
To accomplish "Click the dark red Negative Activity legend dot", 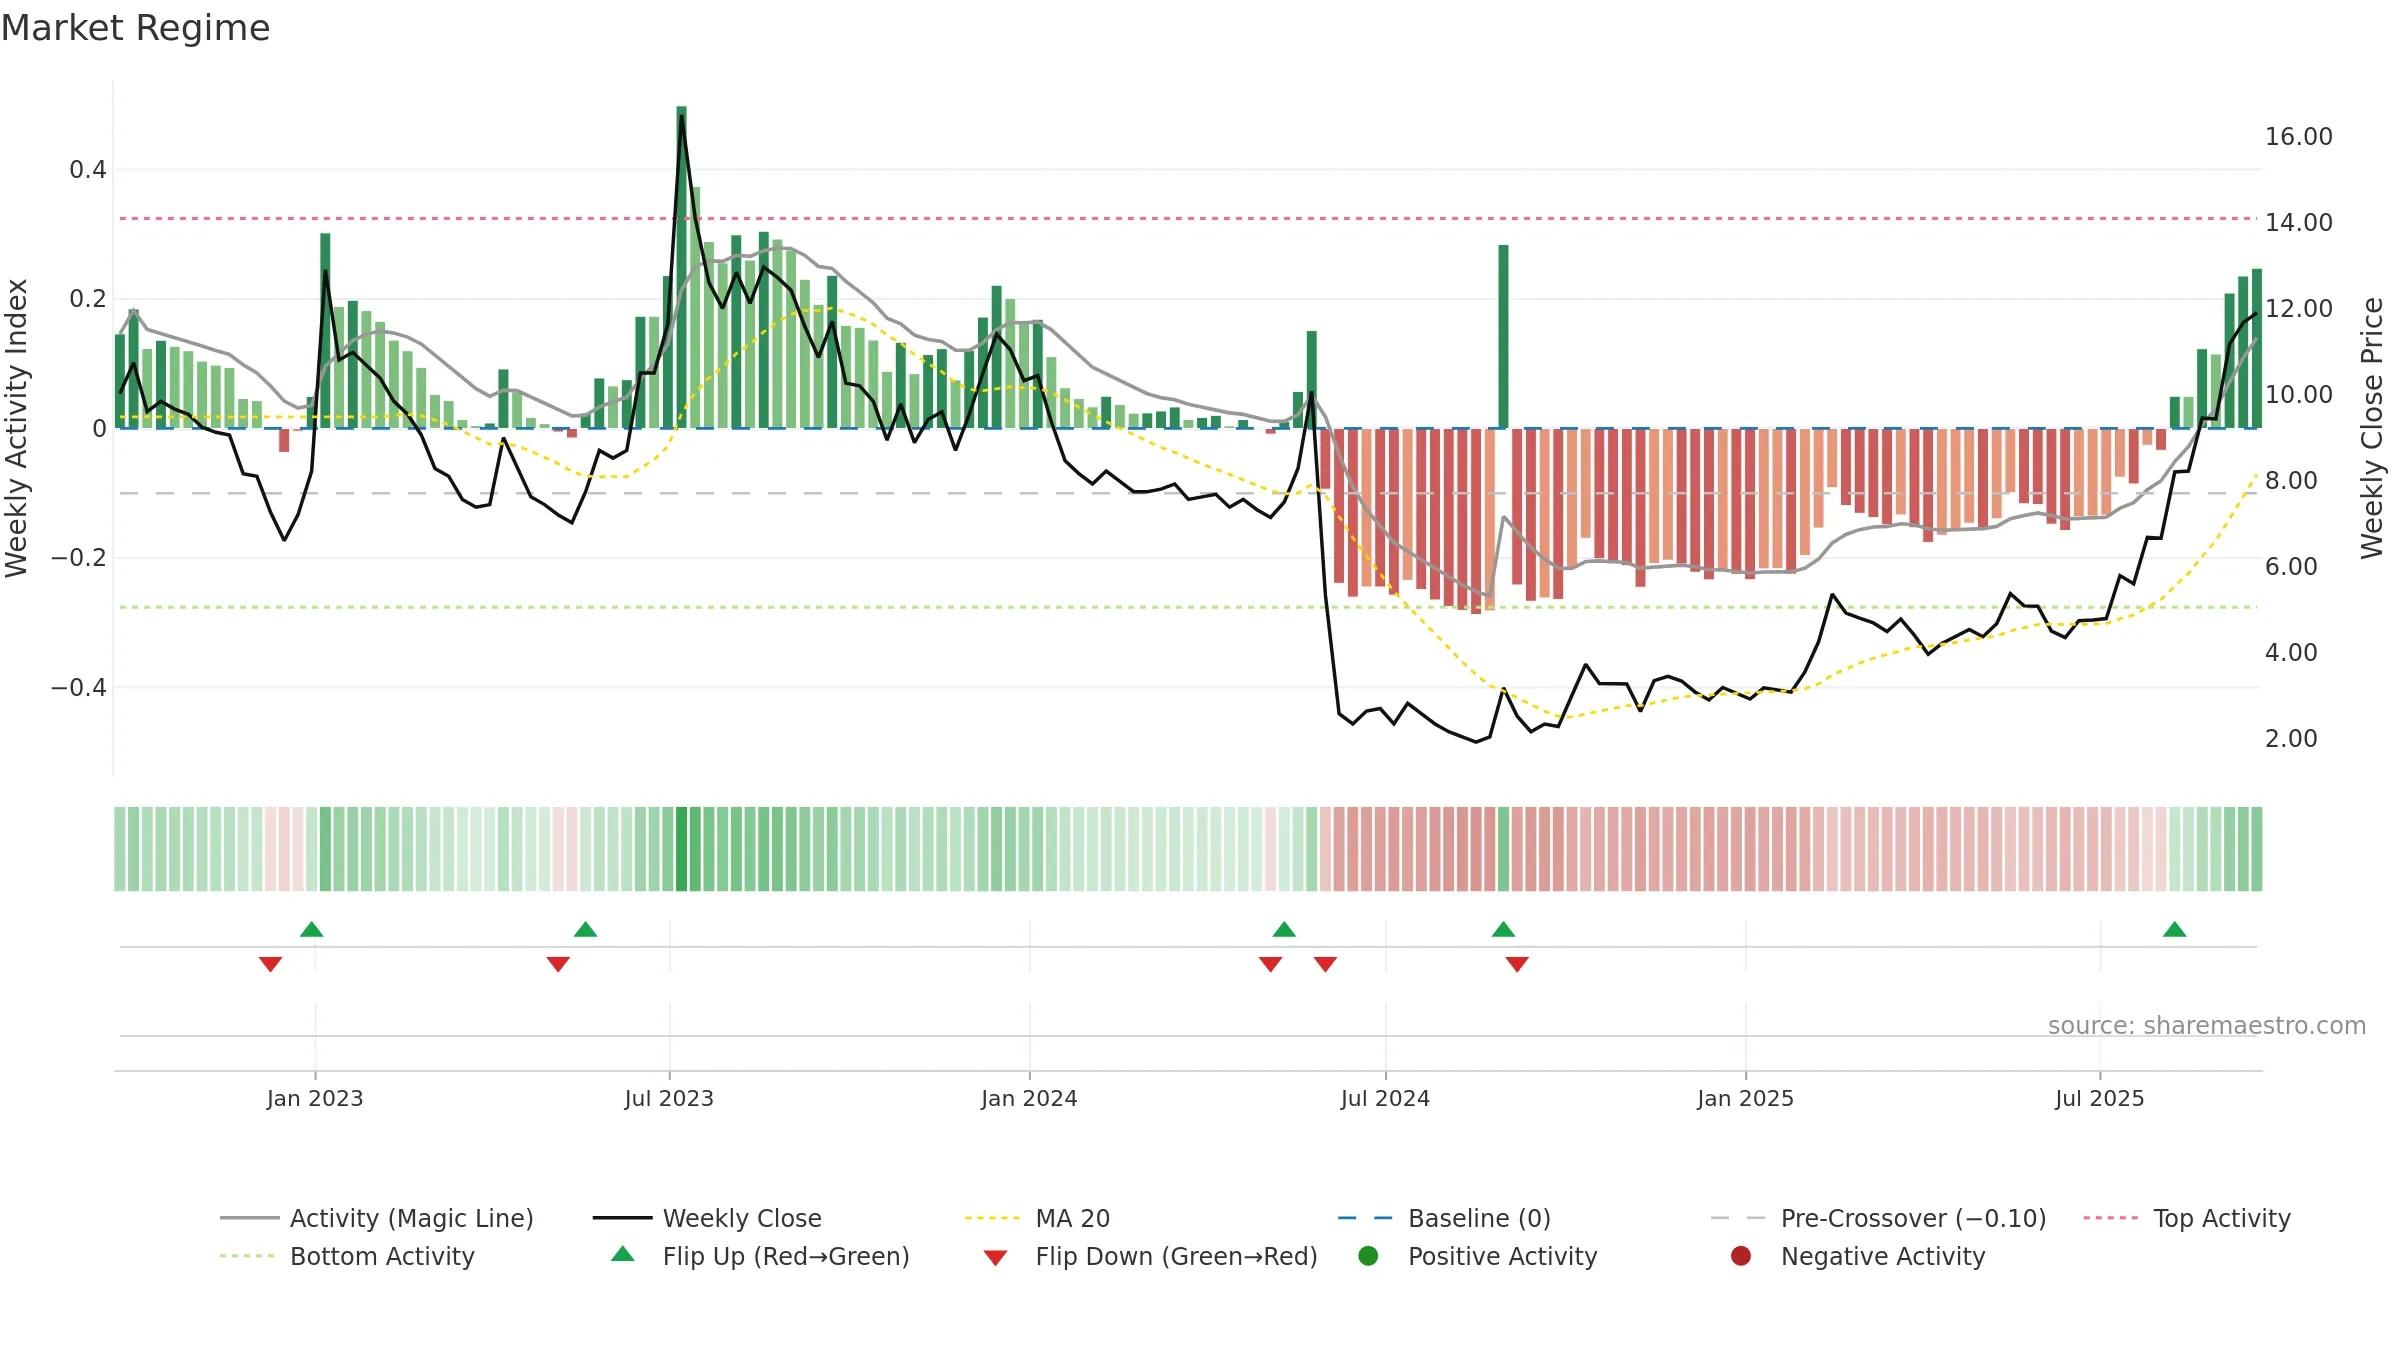I will click(1741, 1256).
